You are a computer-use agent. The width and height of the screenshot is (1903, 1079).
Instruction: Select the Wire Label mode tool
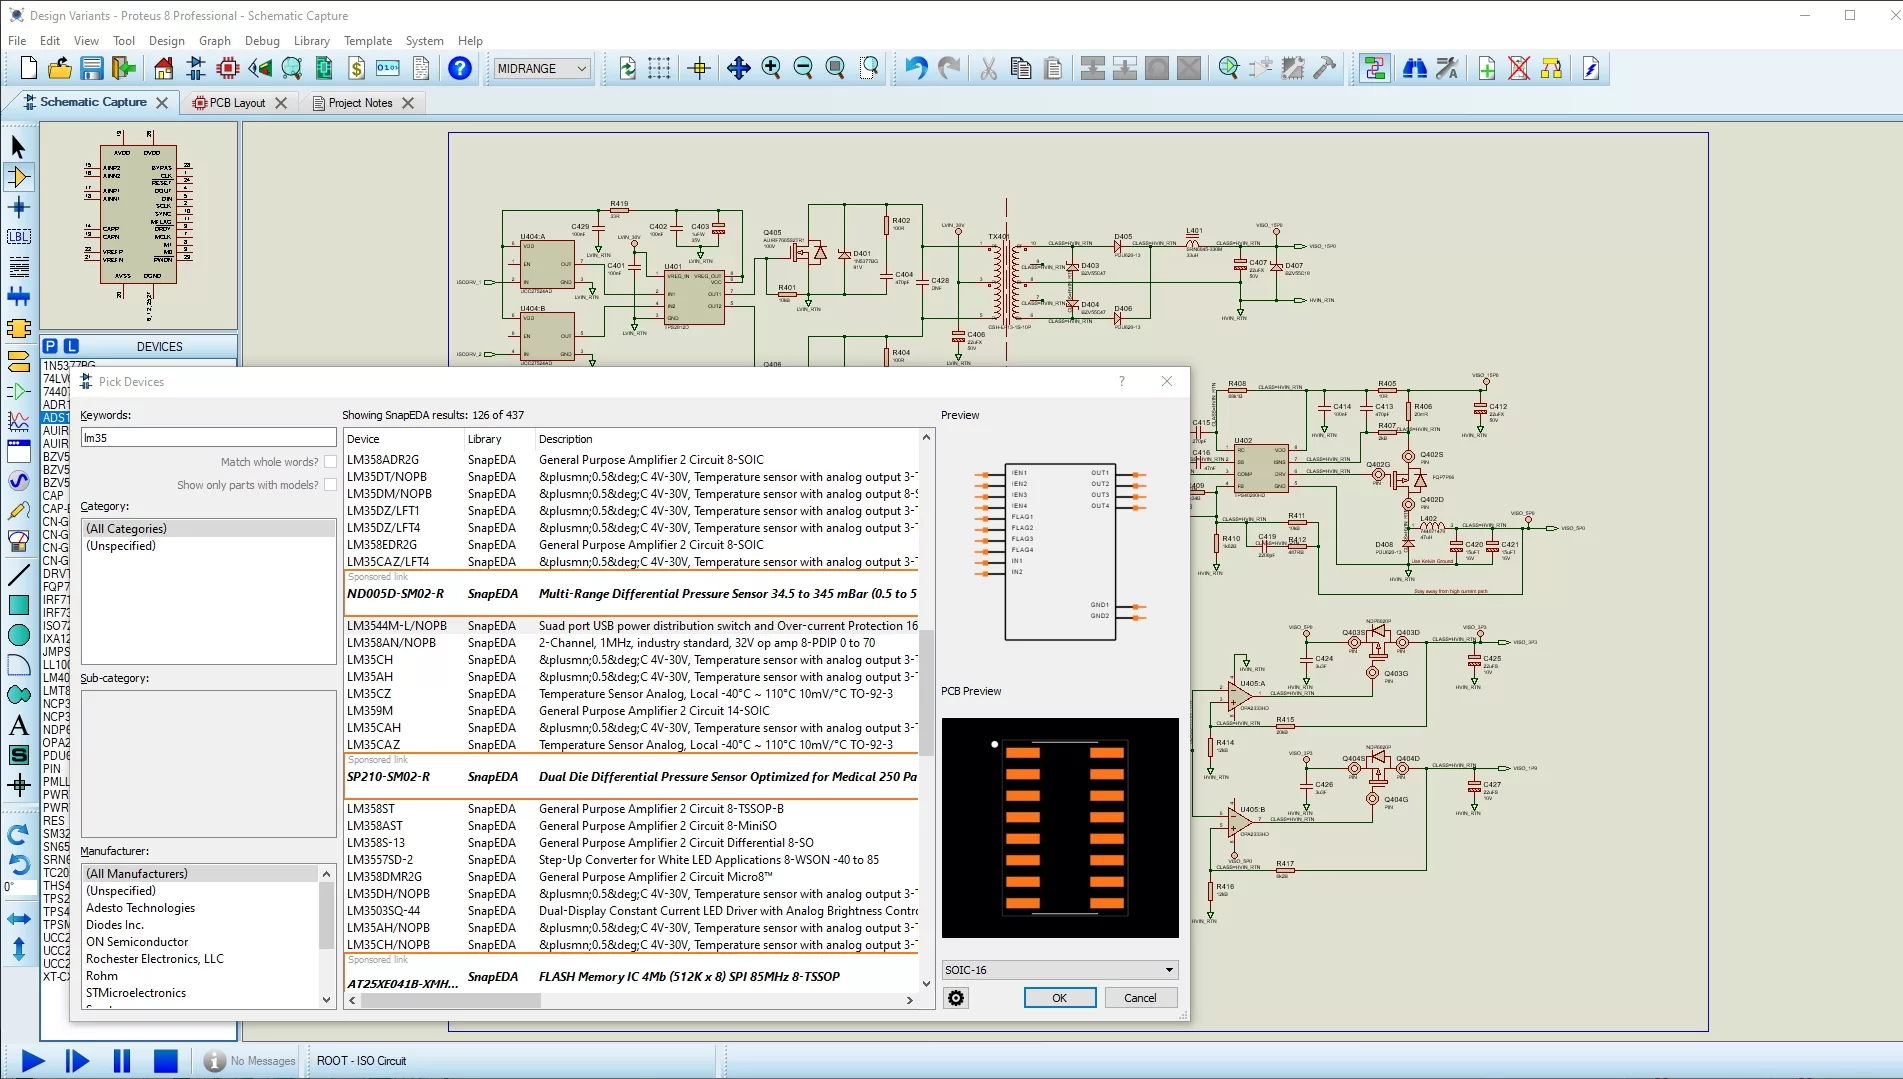pos(18,236)
